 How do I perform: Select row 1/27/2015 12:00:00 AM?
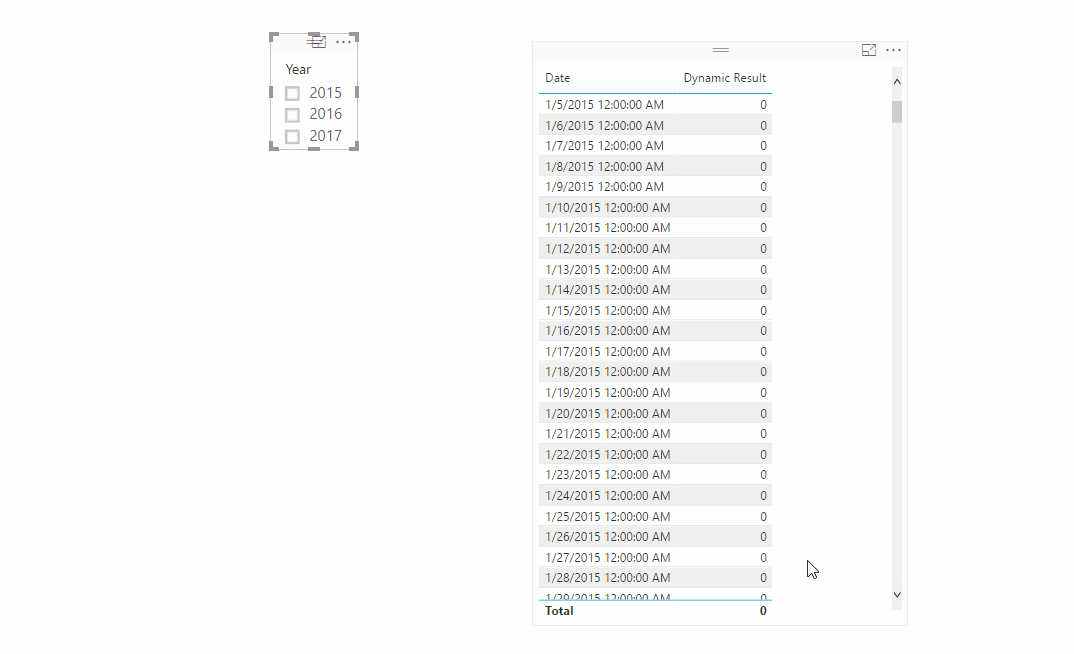(655, 557)
